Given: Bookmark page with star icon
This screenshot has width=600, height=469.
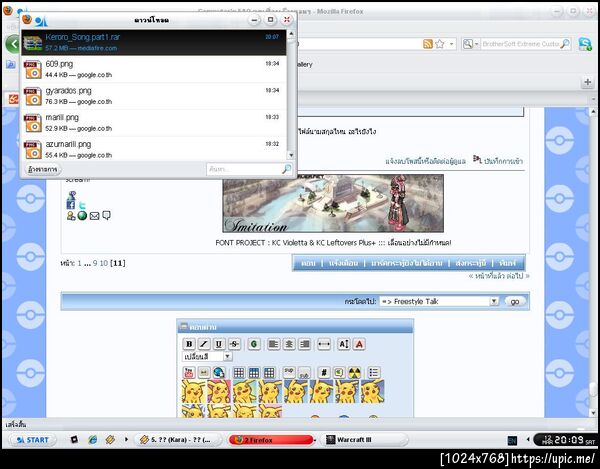Looking at the screenshot, I should pyautogui.click(x=440, y=44).
